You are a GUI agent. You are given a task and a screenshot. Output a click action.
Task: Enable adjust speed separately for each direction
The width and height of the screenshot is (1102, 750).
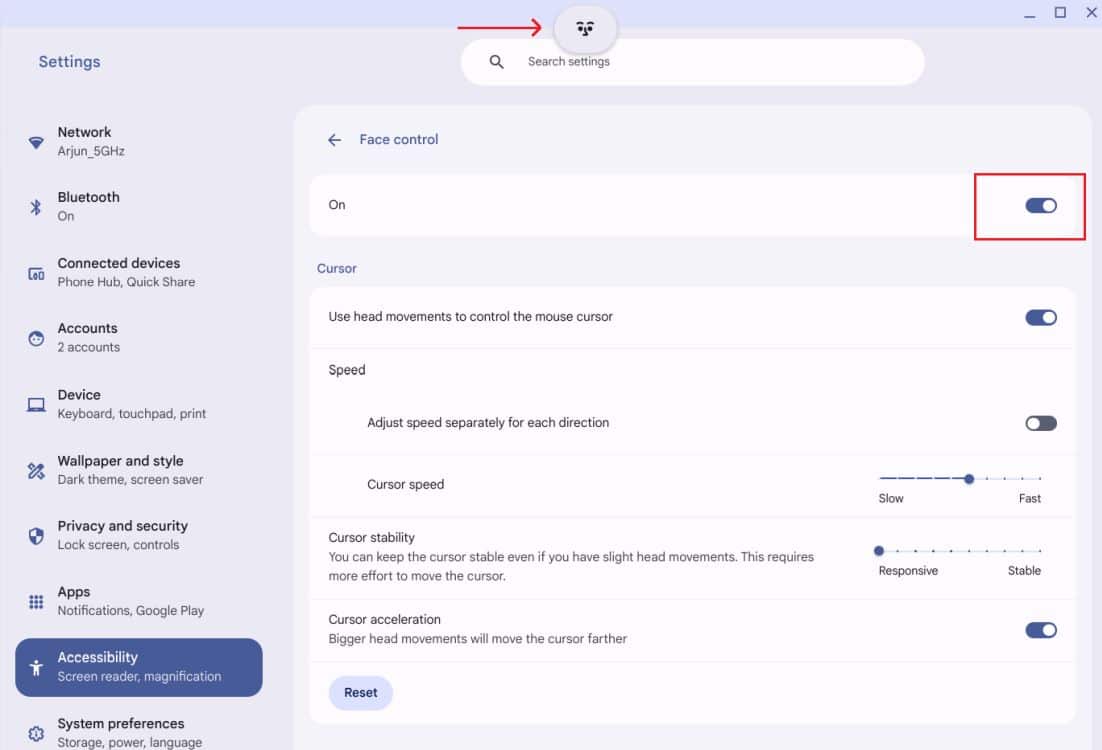(x=1040, y=424)
